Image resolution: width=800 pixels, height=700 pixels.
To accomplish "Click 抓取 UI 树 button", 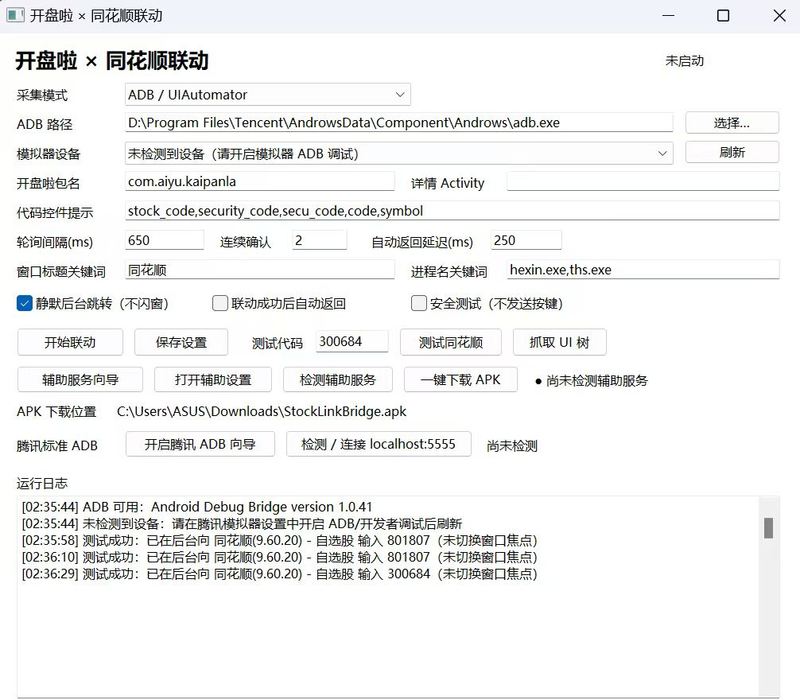I will click(x=560, y=342).
